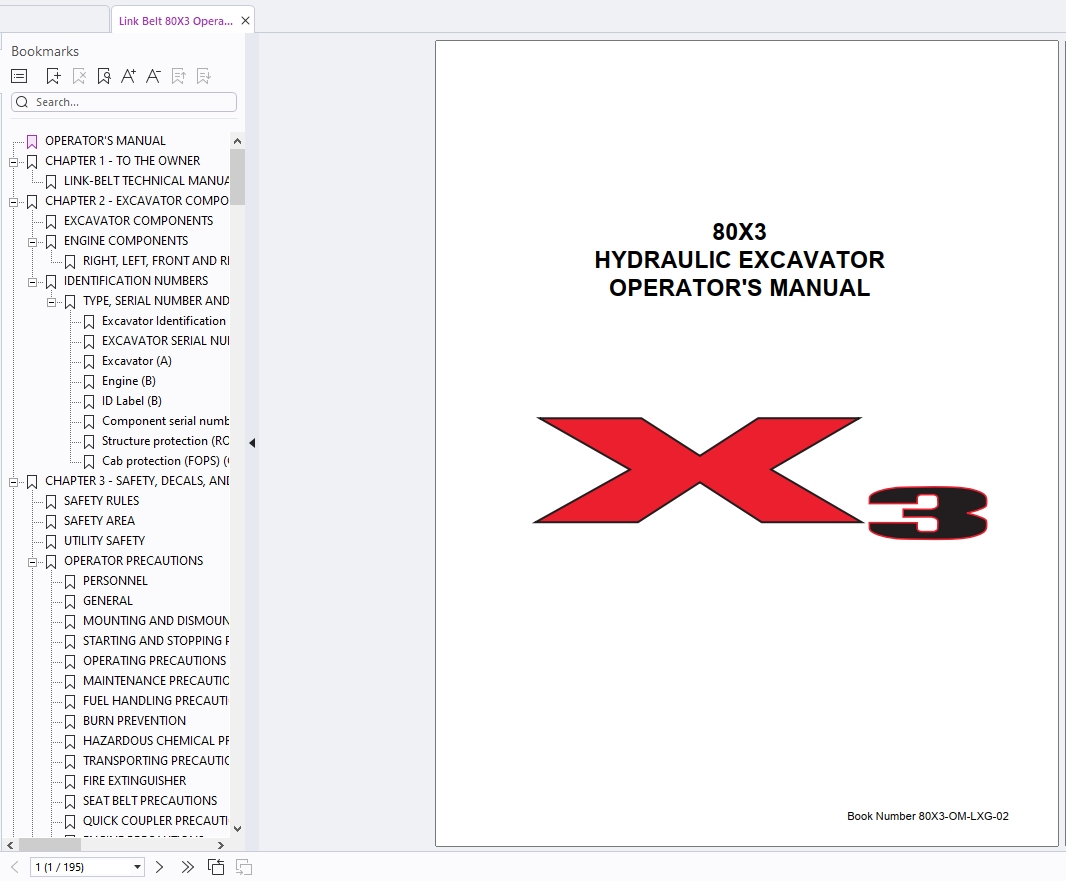Open the CHAPTER 1 - TO THE OWNER bookmark
Screen dimensions: 1066x881
pyautogui.click(x=122, y=160)
